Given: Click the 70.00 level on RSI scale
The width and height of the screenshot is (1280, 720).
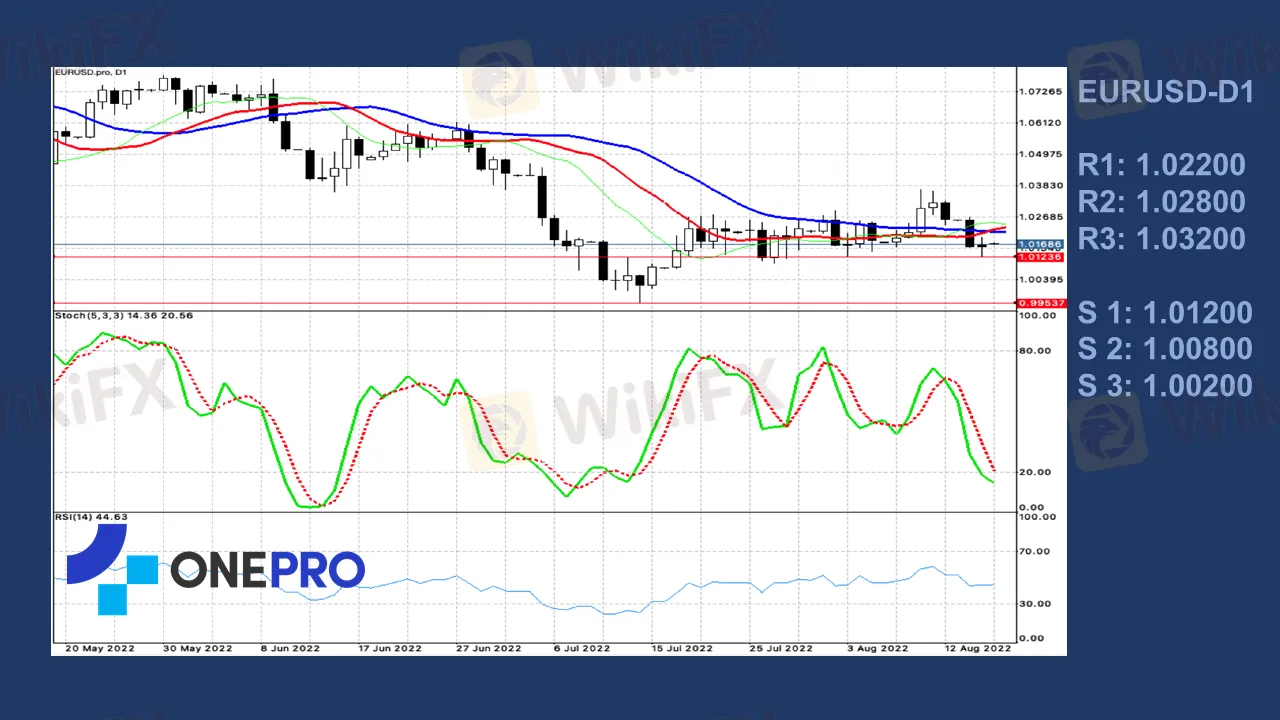Looking at the screenshot, I should point(1036,551).
